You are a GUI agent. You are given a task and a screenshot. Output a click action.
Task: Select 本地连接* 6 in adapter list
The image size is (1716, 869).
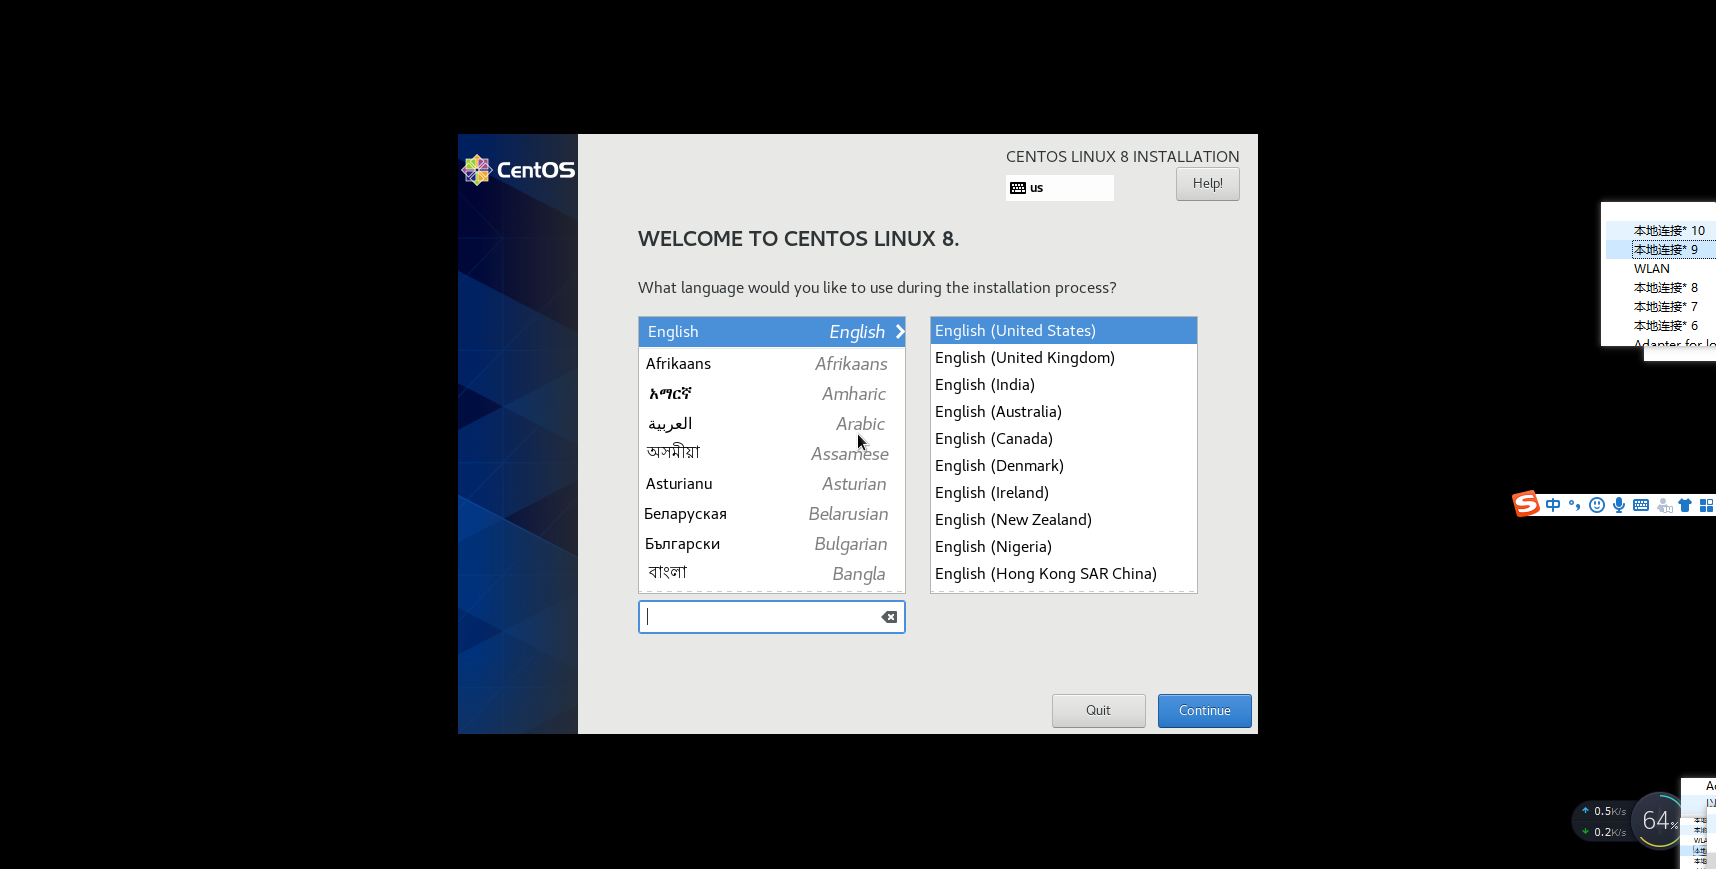coord(1661,326)
